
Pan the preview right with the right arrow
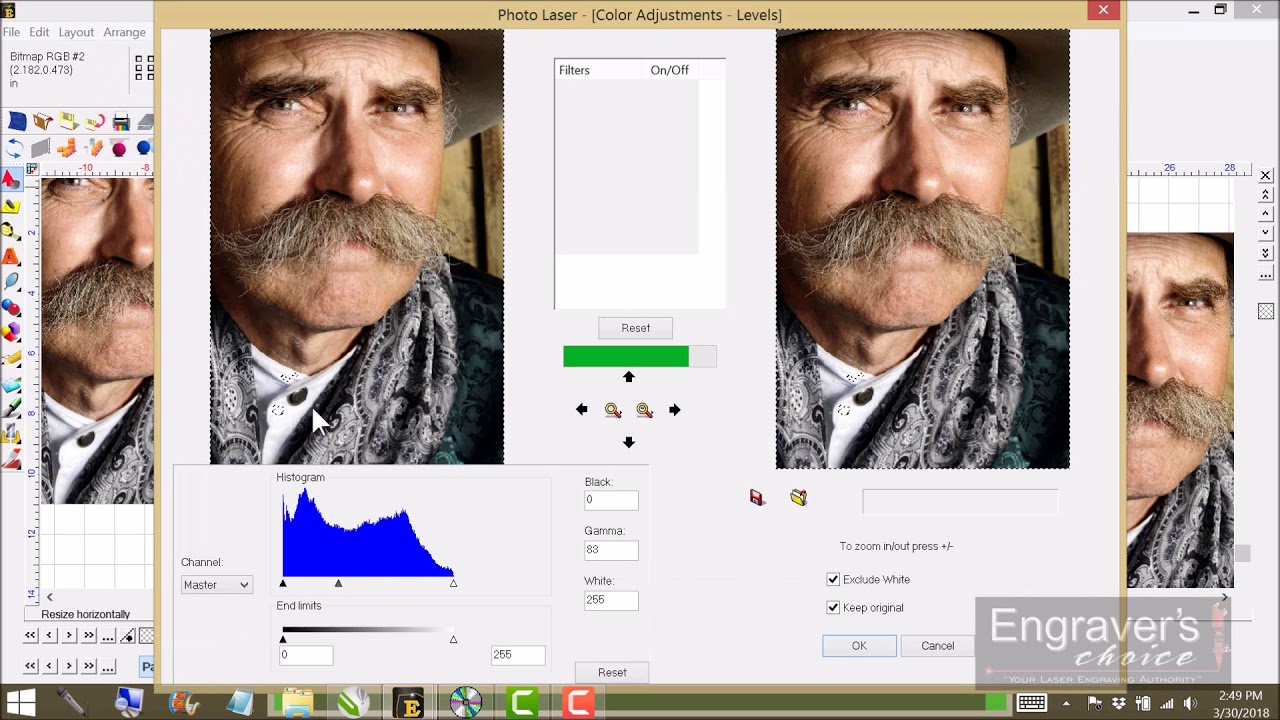pos(675,410)
